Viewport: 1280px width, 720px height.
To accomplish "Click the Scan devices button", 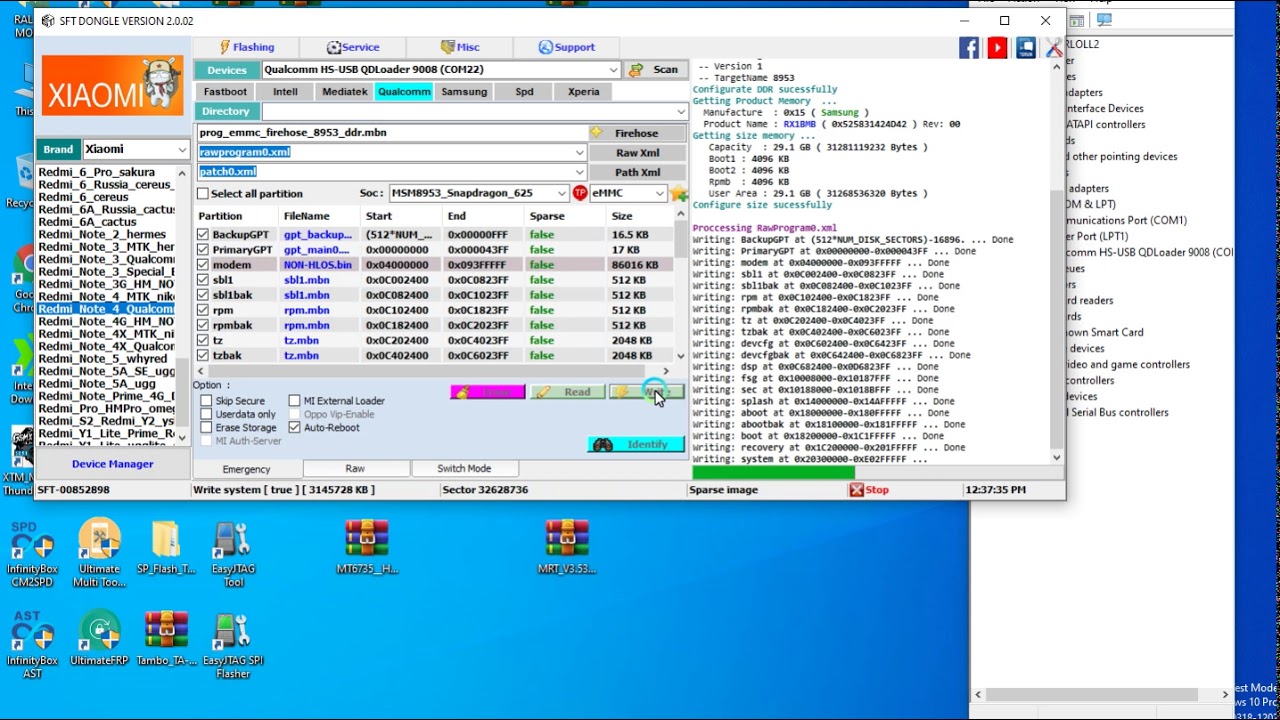I will pyautogui.click(x=655, y=70).
